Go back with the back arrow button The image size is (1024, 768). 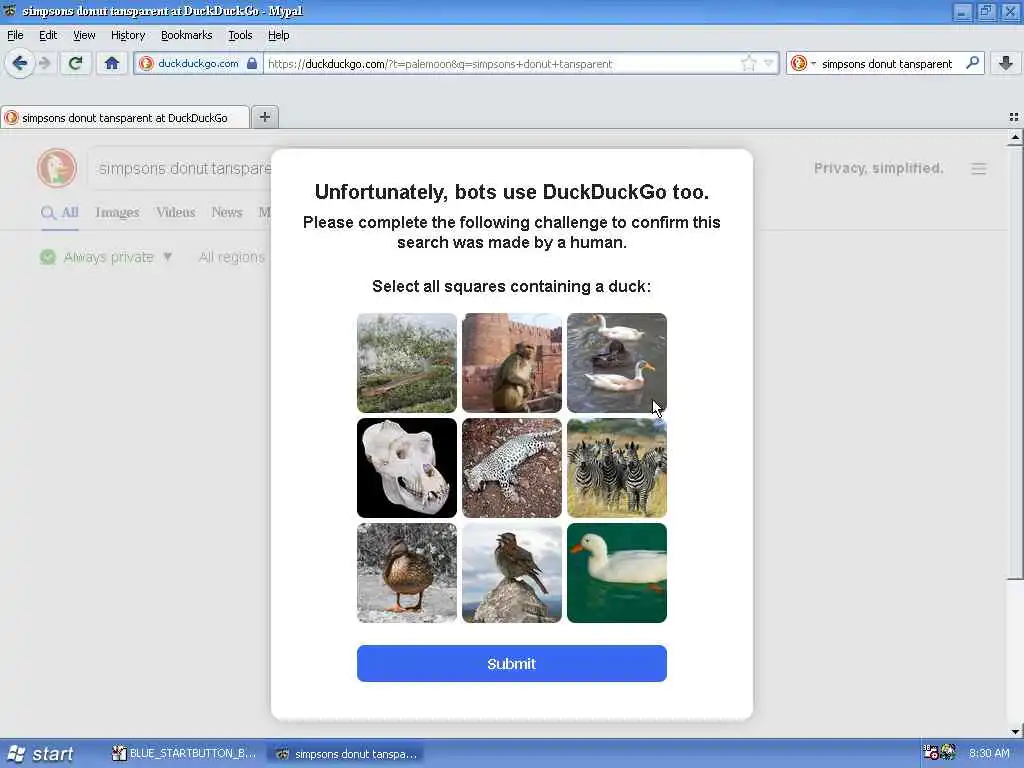[x=20, y=63]
